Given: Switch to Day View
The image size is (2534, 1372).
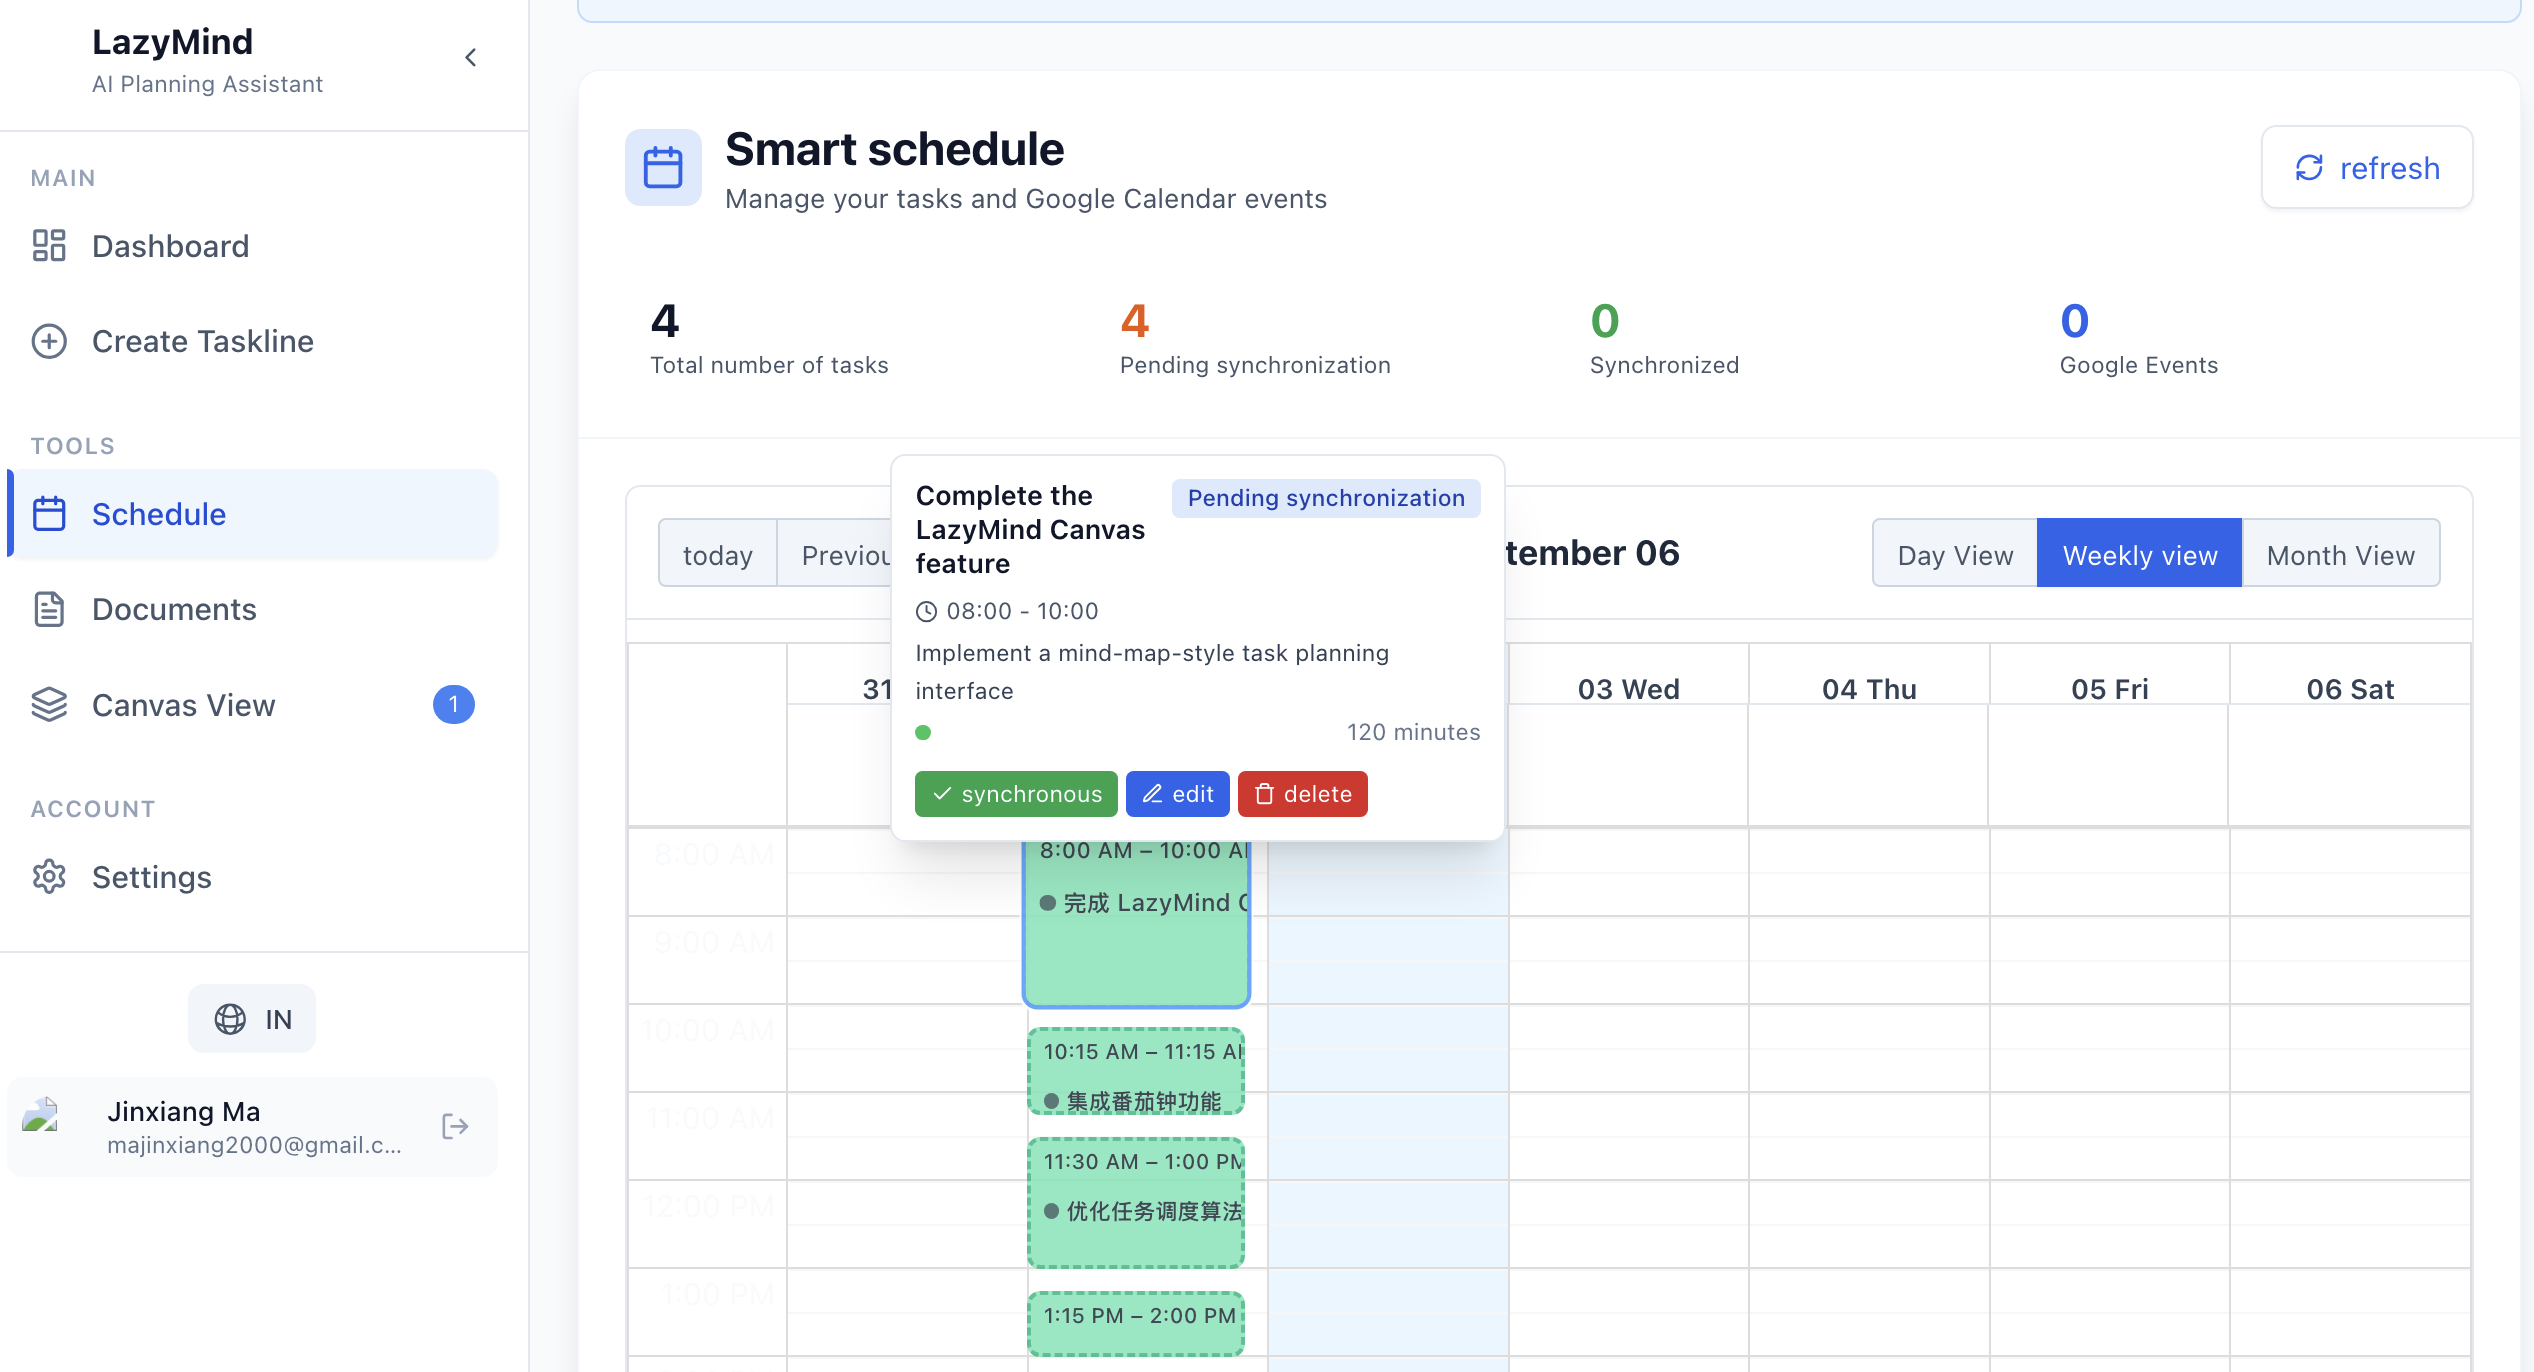Looking at the screenshot, I should click(1955, 554).
